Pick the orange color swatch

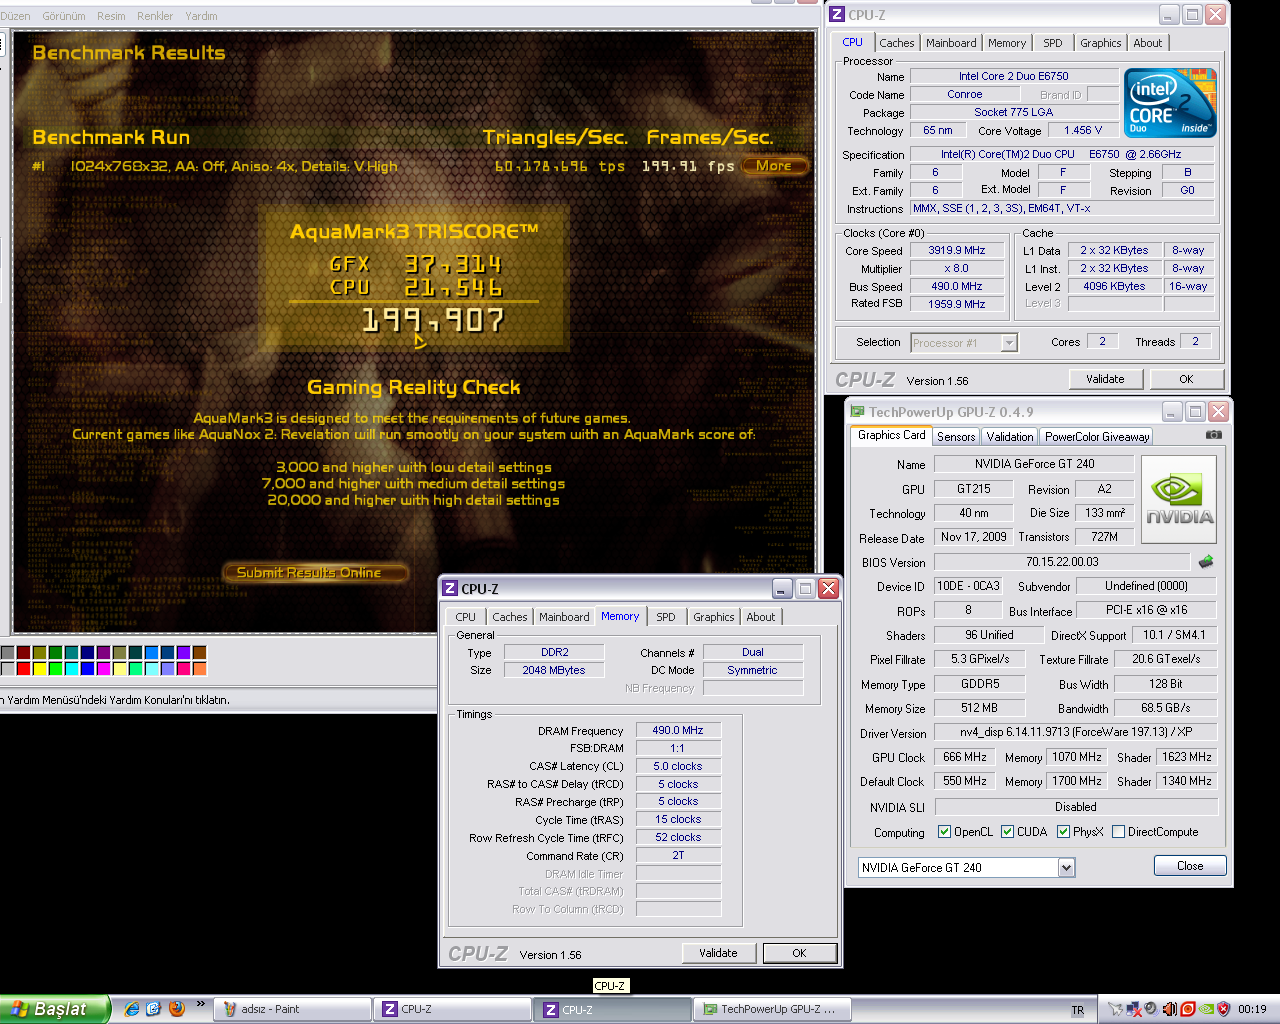click(x=199, y=669)
